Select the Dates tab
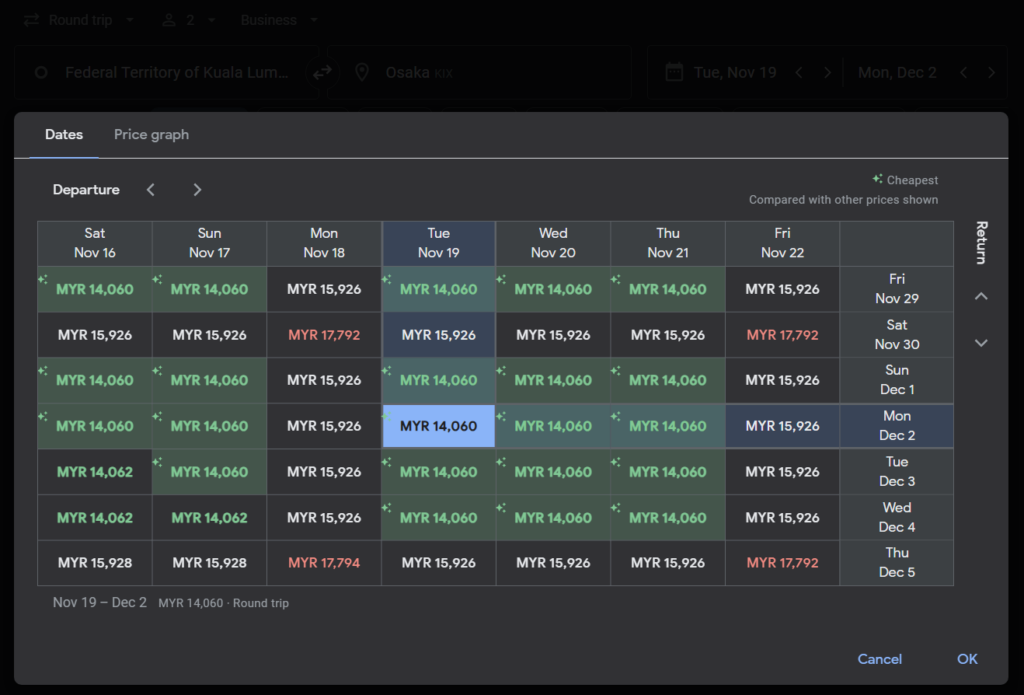 click(x=64, y=135)
